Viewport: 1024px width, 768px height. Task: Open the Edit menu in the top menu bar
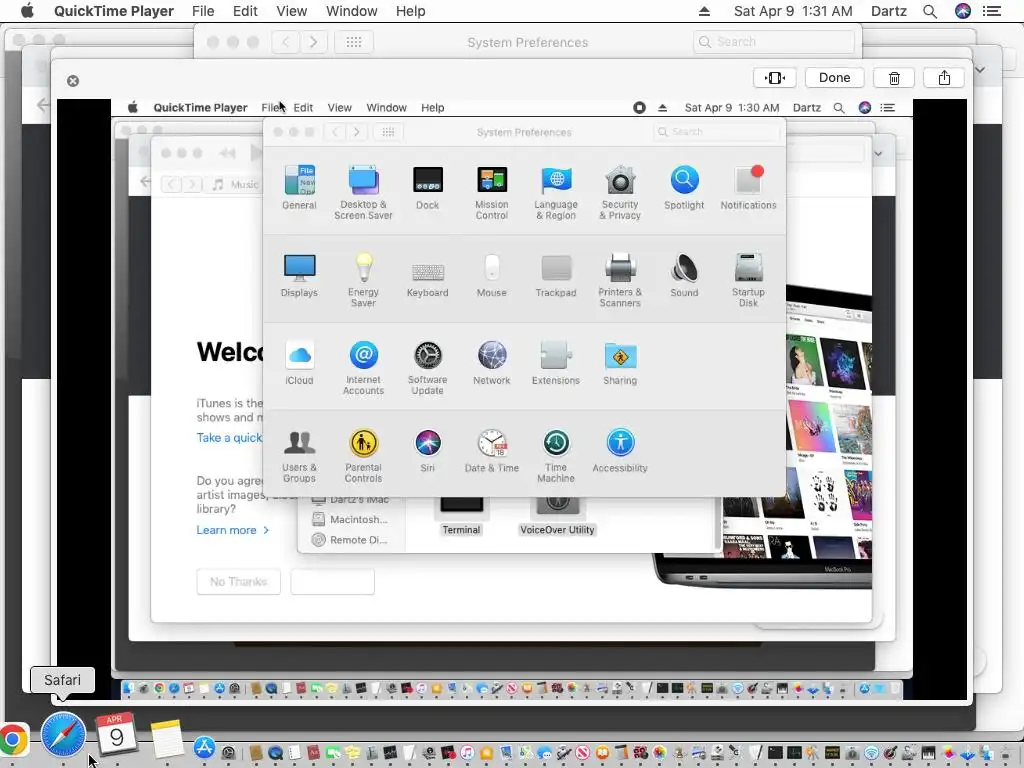coord(245,11)
